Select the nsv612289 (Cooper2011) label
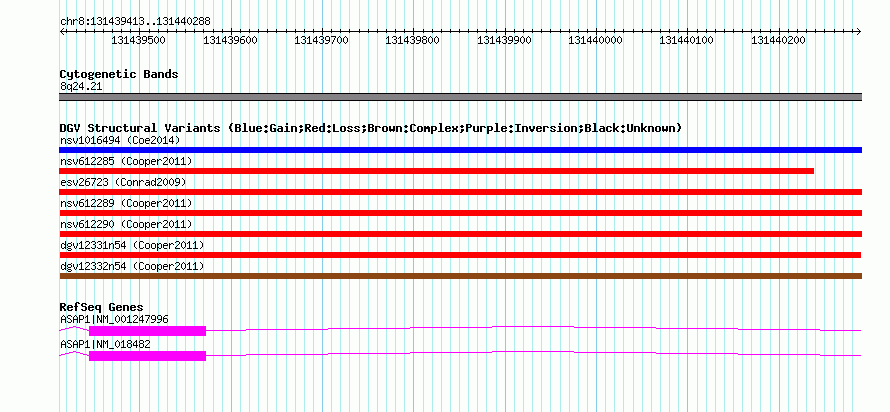 [126, 203]
